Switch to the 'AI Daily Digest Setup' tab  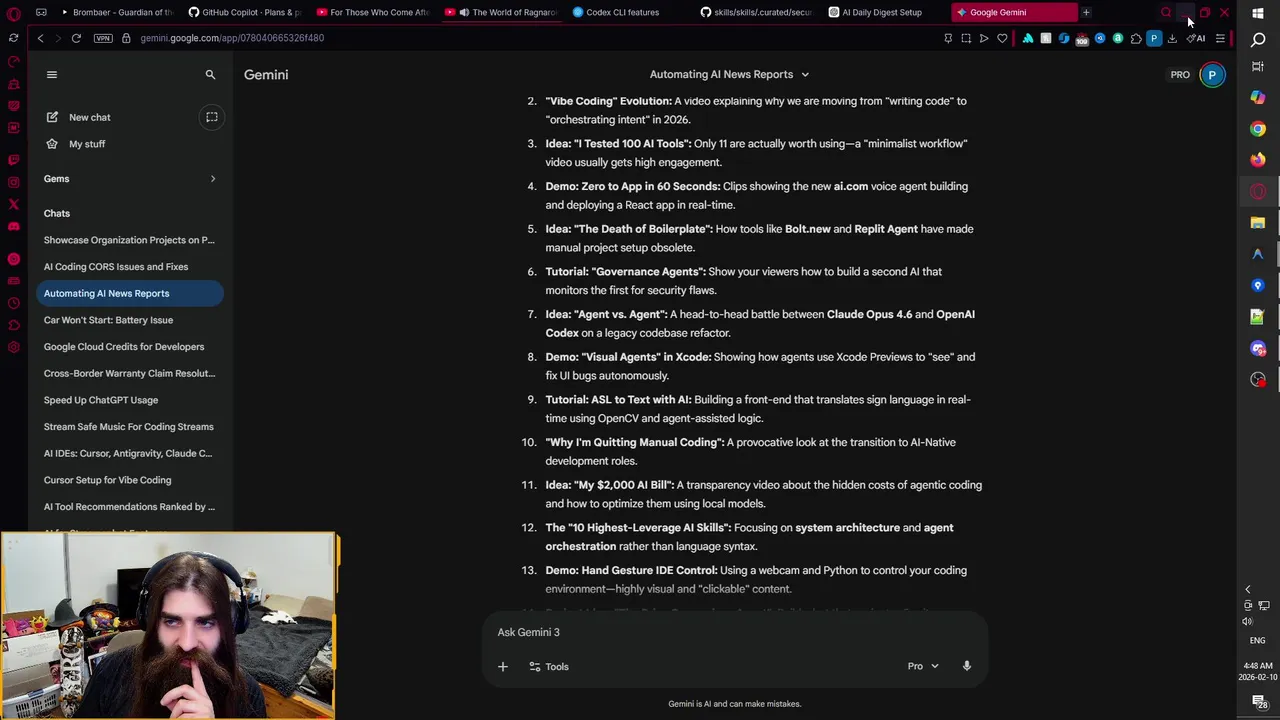click(885, 12)
